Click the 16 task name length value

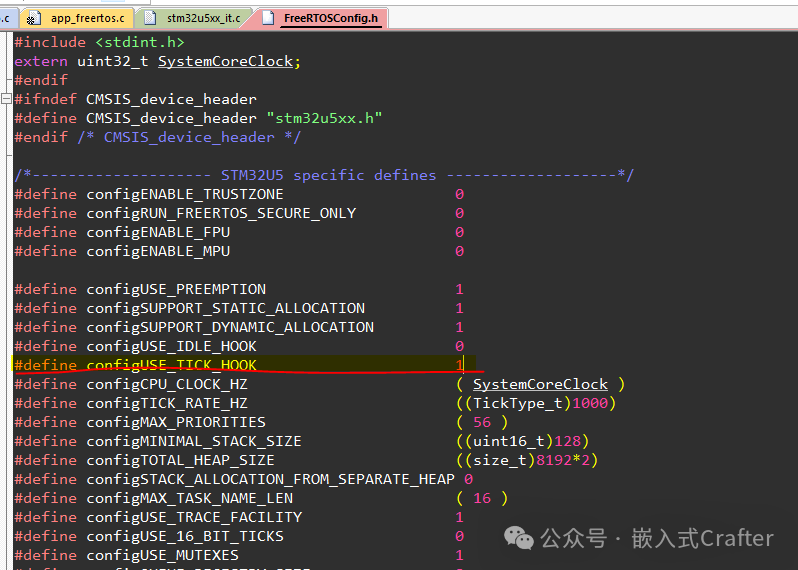[x=482, y=498]
